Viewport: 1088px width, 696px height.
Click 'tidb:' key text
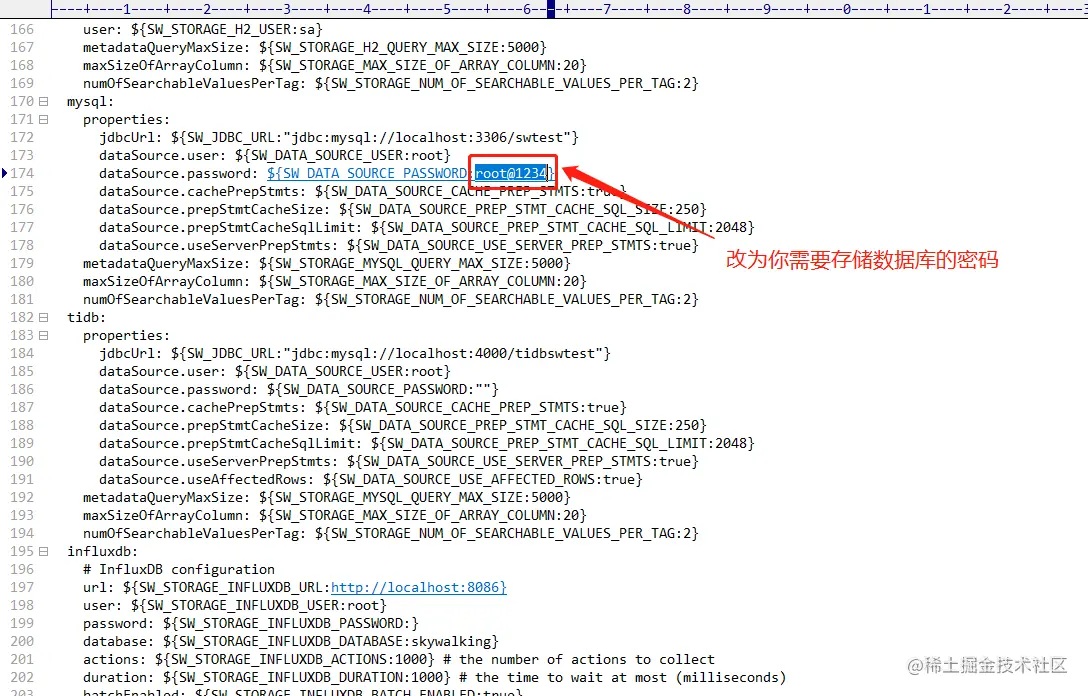(x=87, y=317)
